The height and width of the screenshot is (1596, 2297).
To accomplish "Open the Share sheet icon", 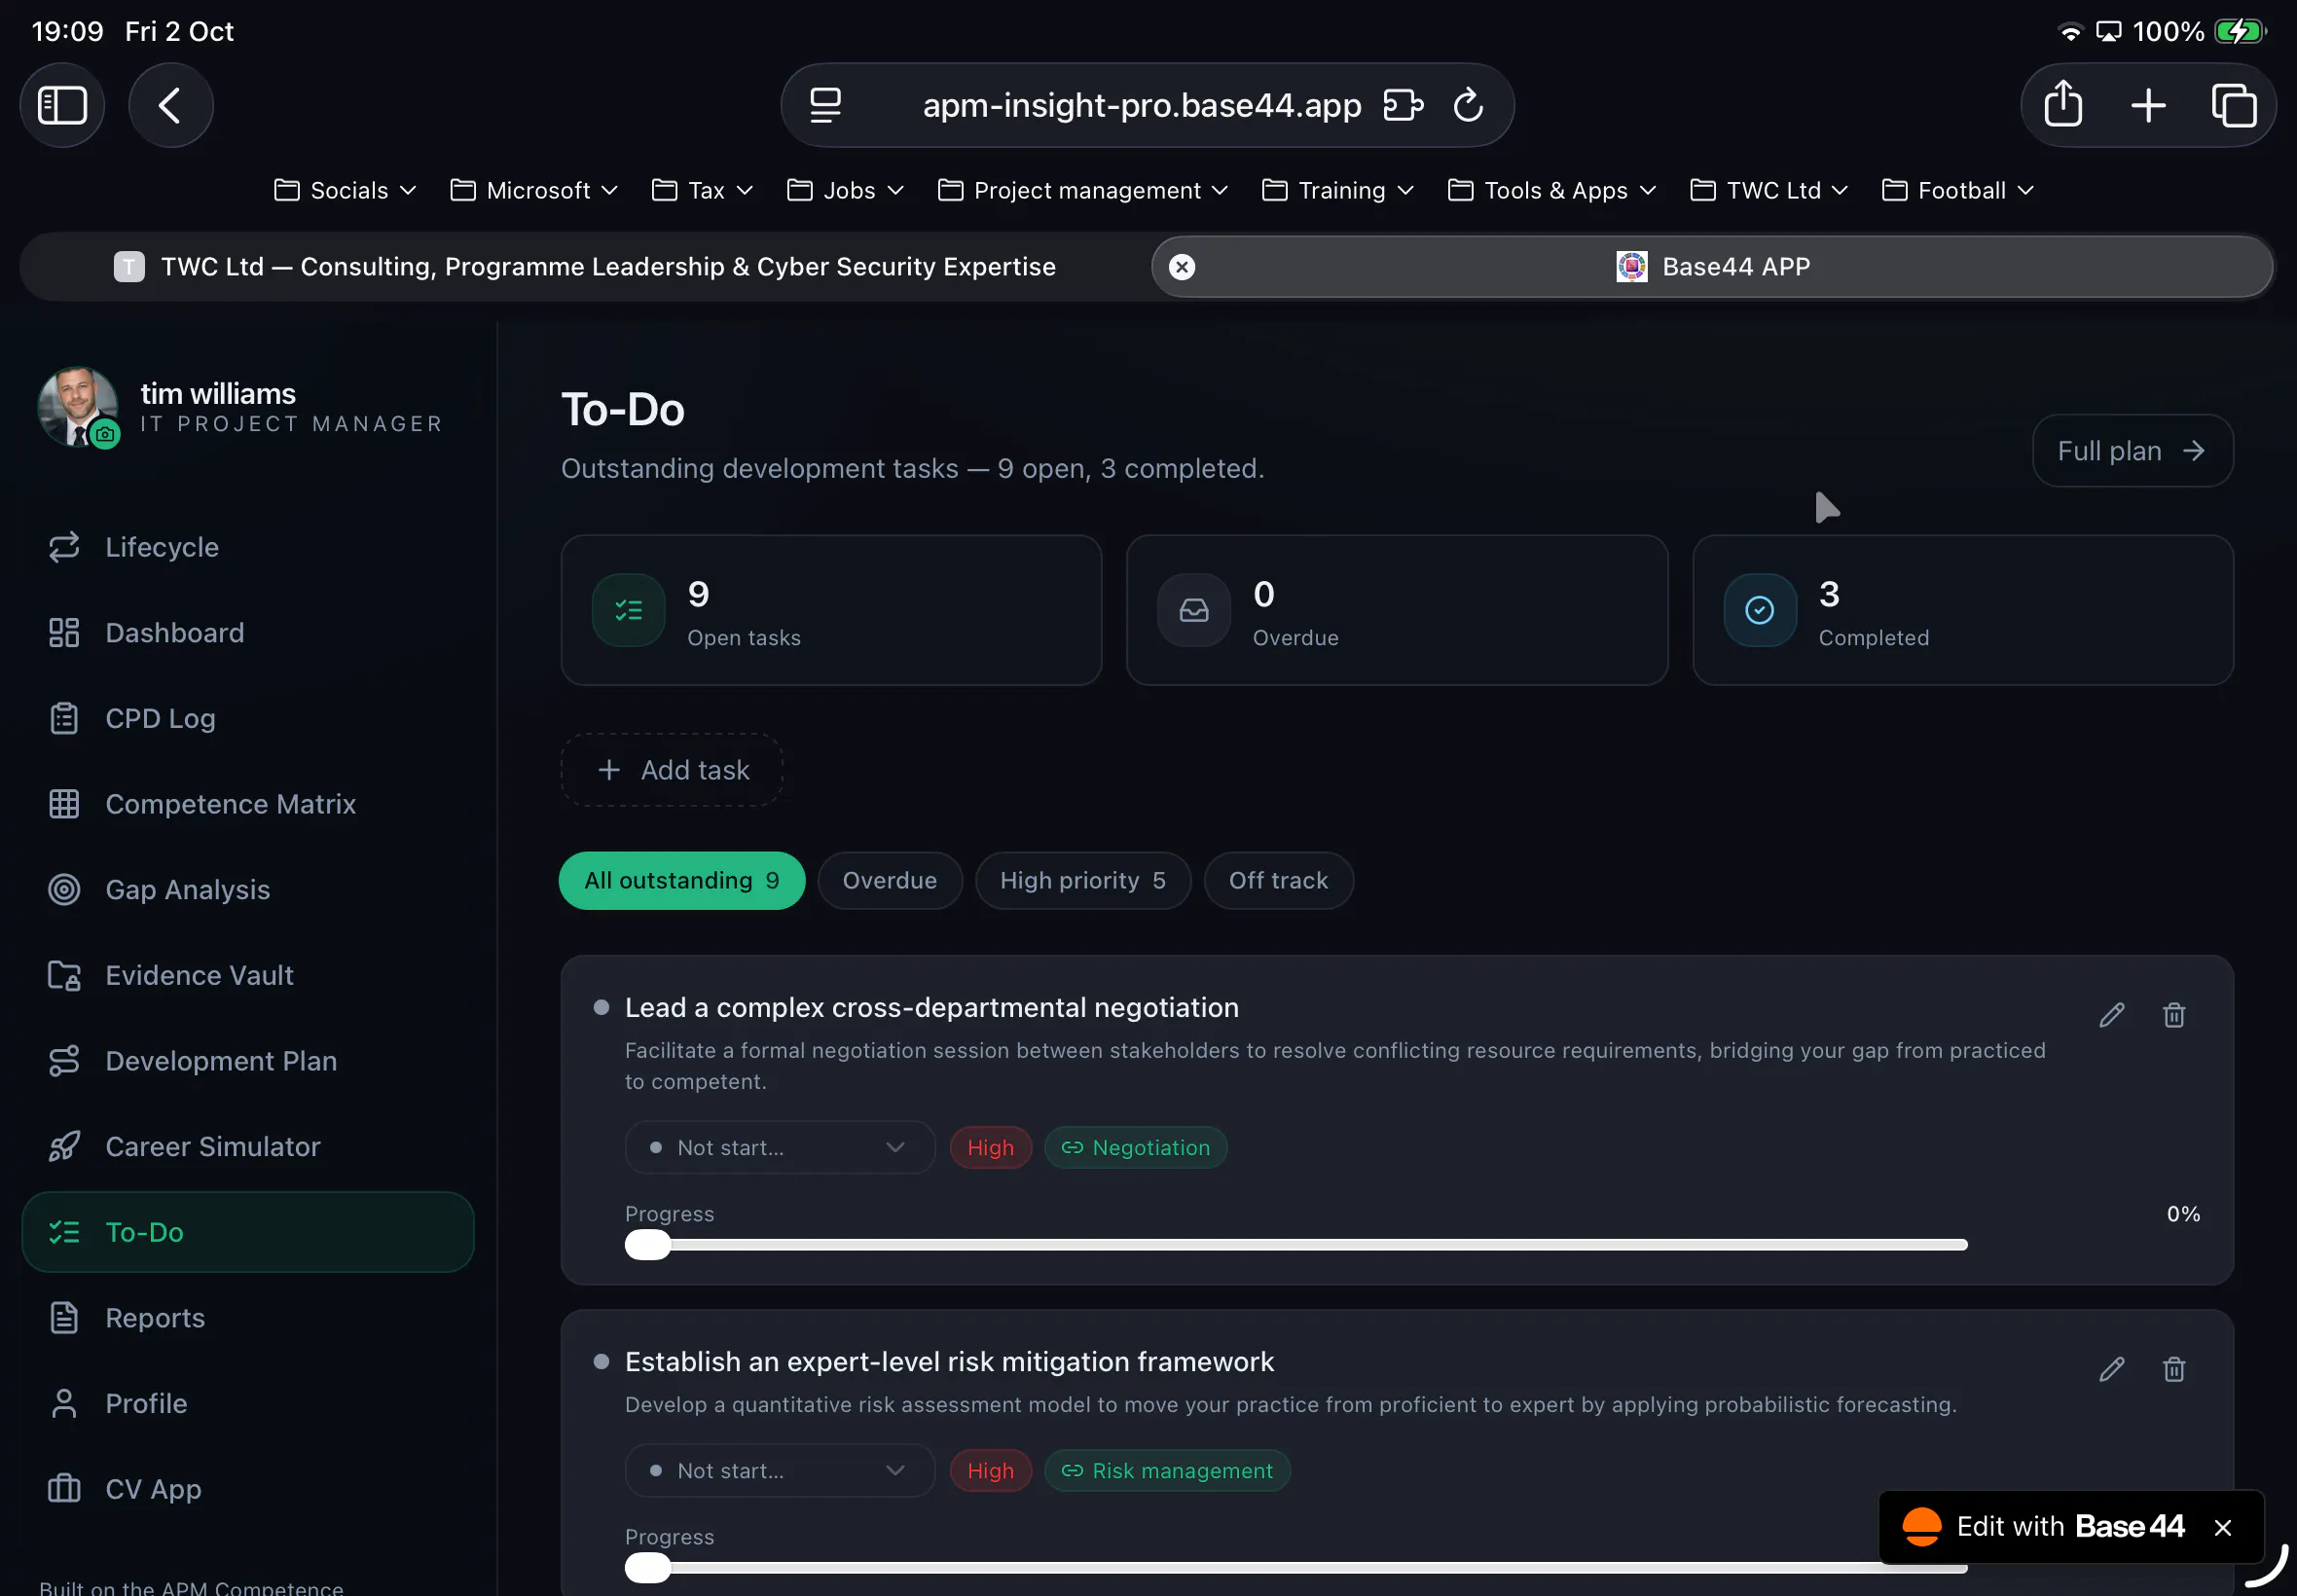I will pos(2063,105).
